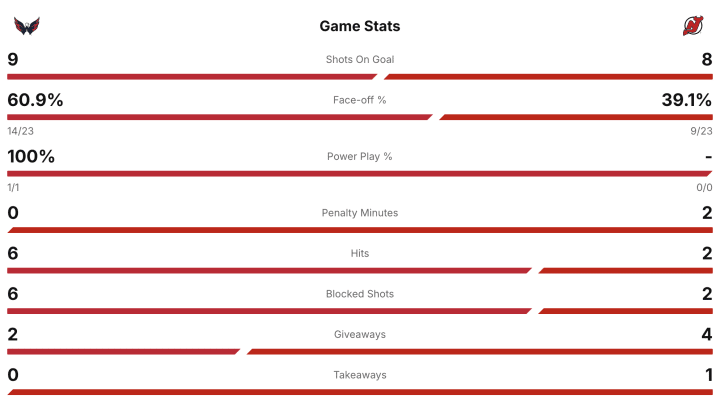Select the Takeaways label
Image resolution: width=720 pixels, height=403 pixels.
pyautogui.click(x=360, y=375)
